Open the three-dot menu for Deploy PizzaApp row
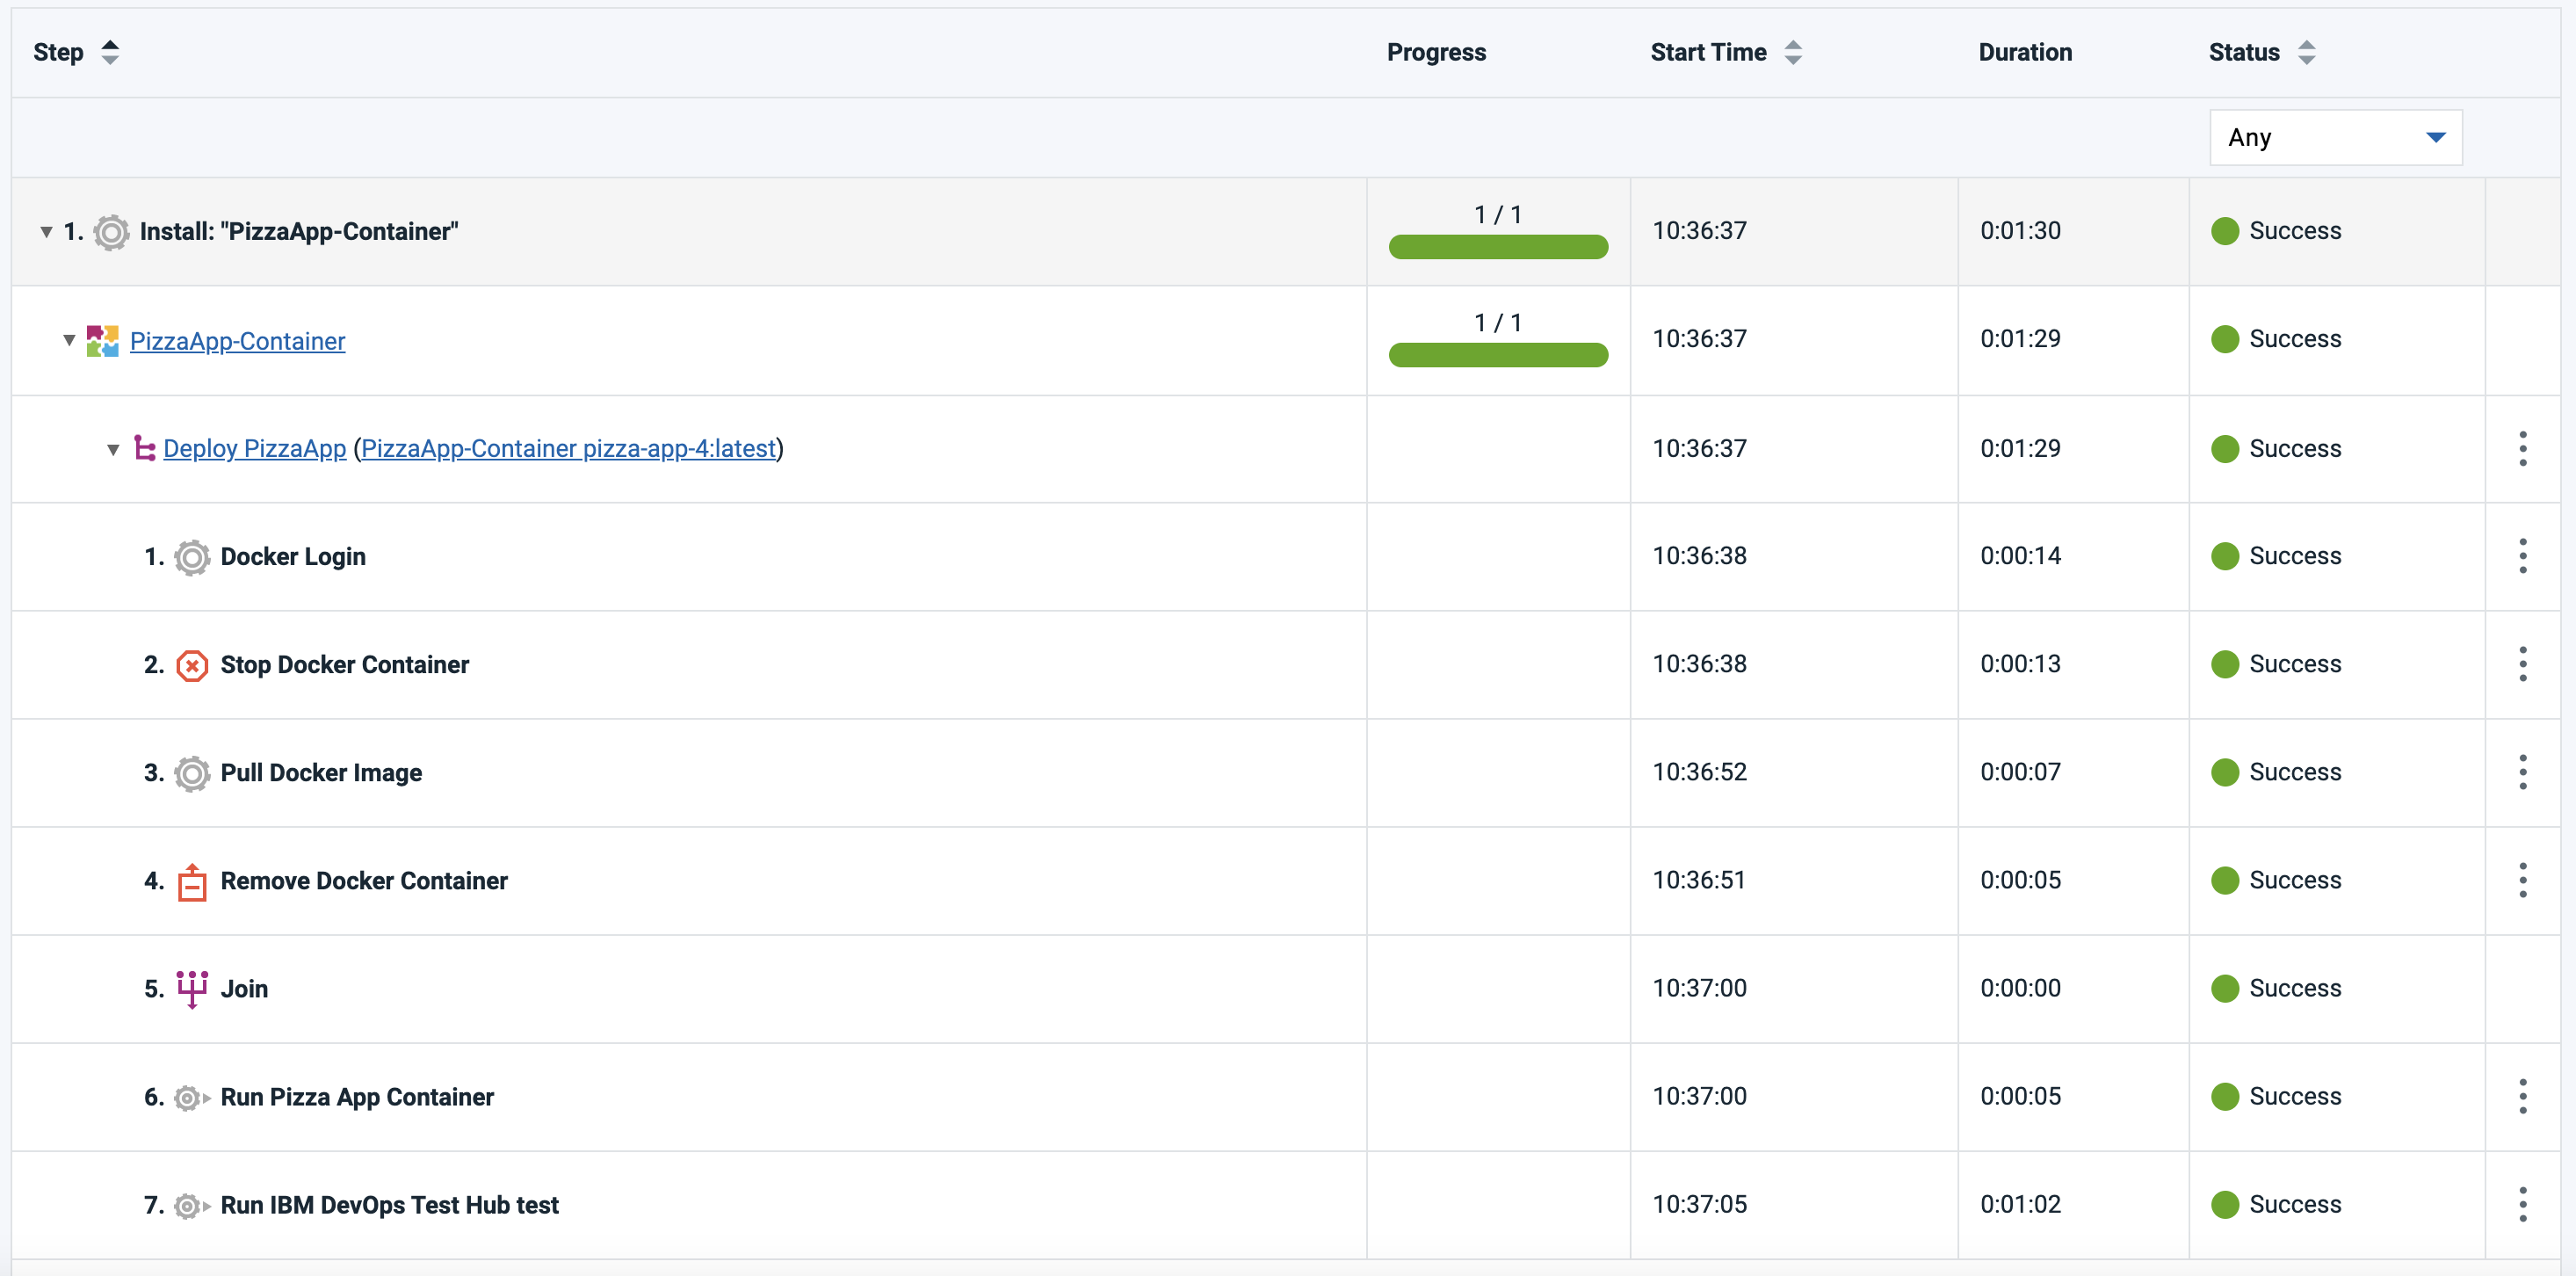This screenshot has width=2576, height=1276. click(x=2522, y=449)
